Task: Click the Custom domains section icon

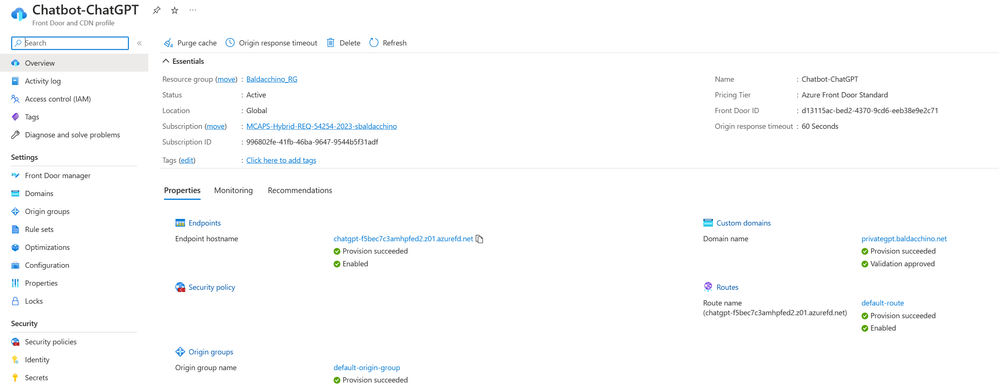Action: click(x=708, y=223)
